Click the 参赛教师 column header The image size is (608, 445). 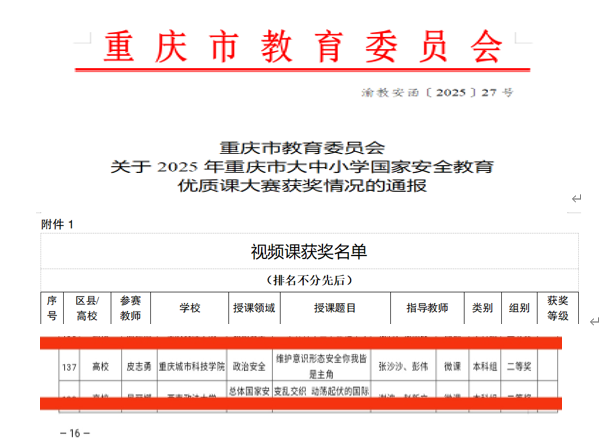tap(132, 308)
